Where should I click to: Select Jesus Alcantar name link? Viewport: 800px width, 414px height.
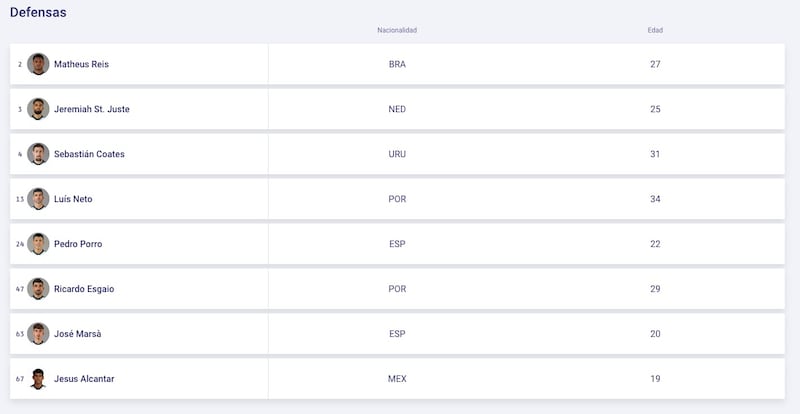tap(84, 379)
